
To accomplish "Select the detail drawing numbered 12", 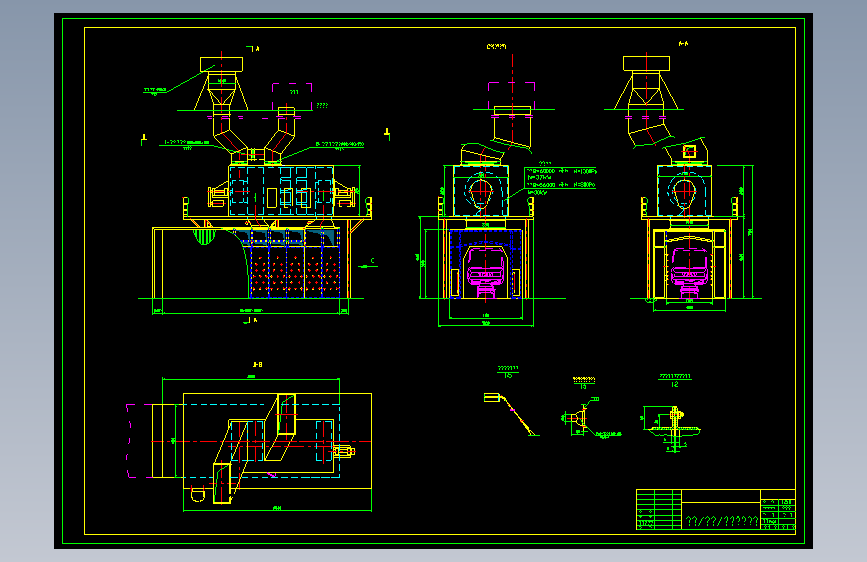I will 673,429.
